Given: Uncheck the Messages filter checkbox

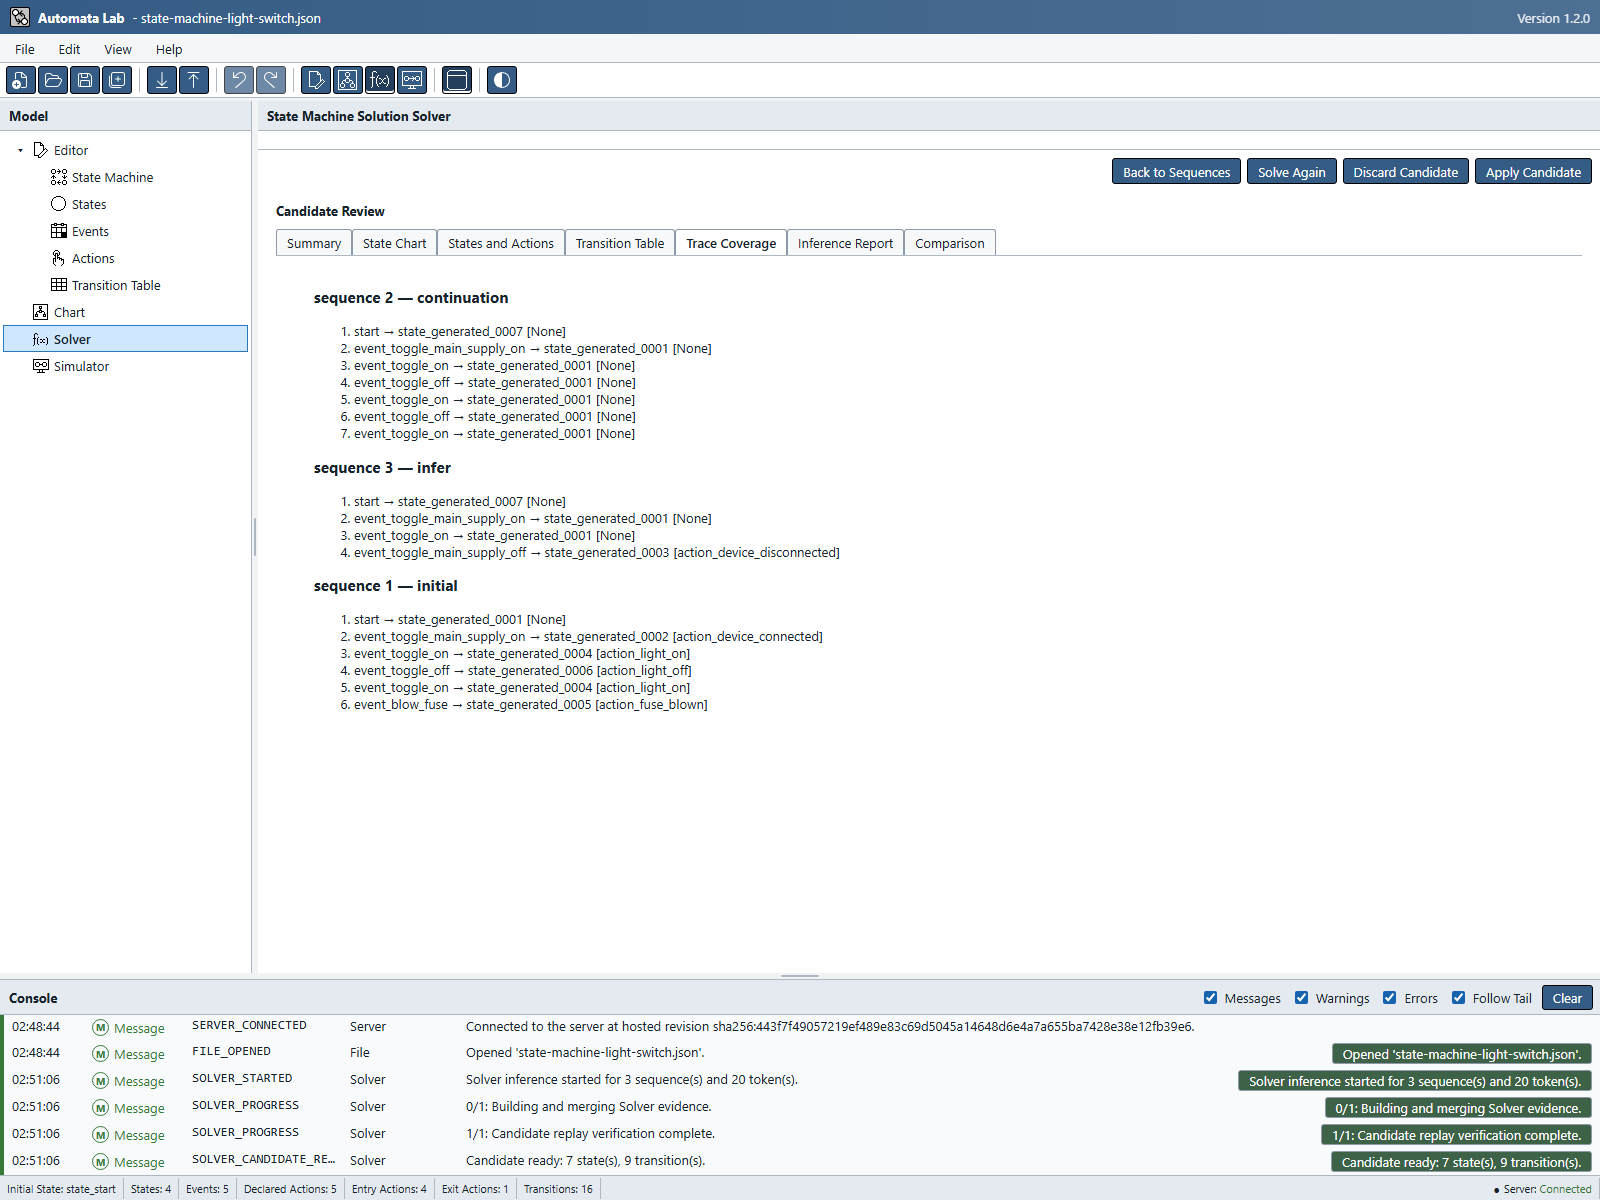Looking at the screenshot, I should tap(1211, 998).
